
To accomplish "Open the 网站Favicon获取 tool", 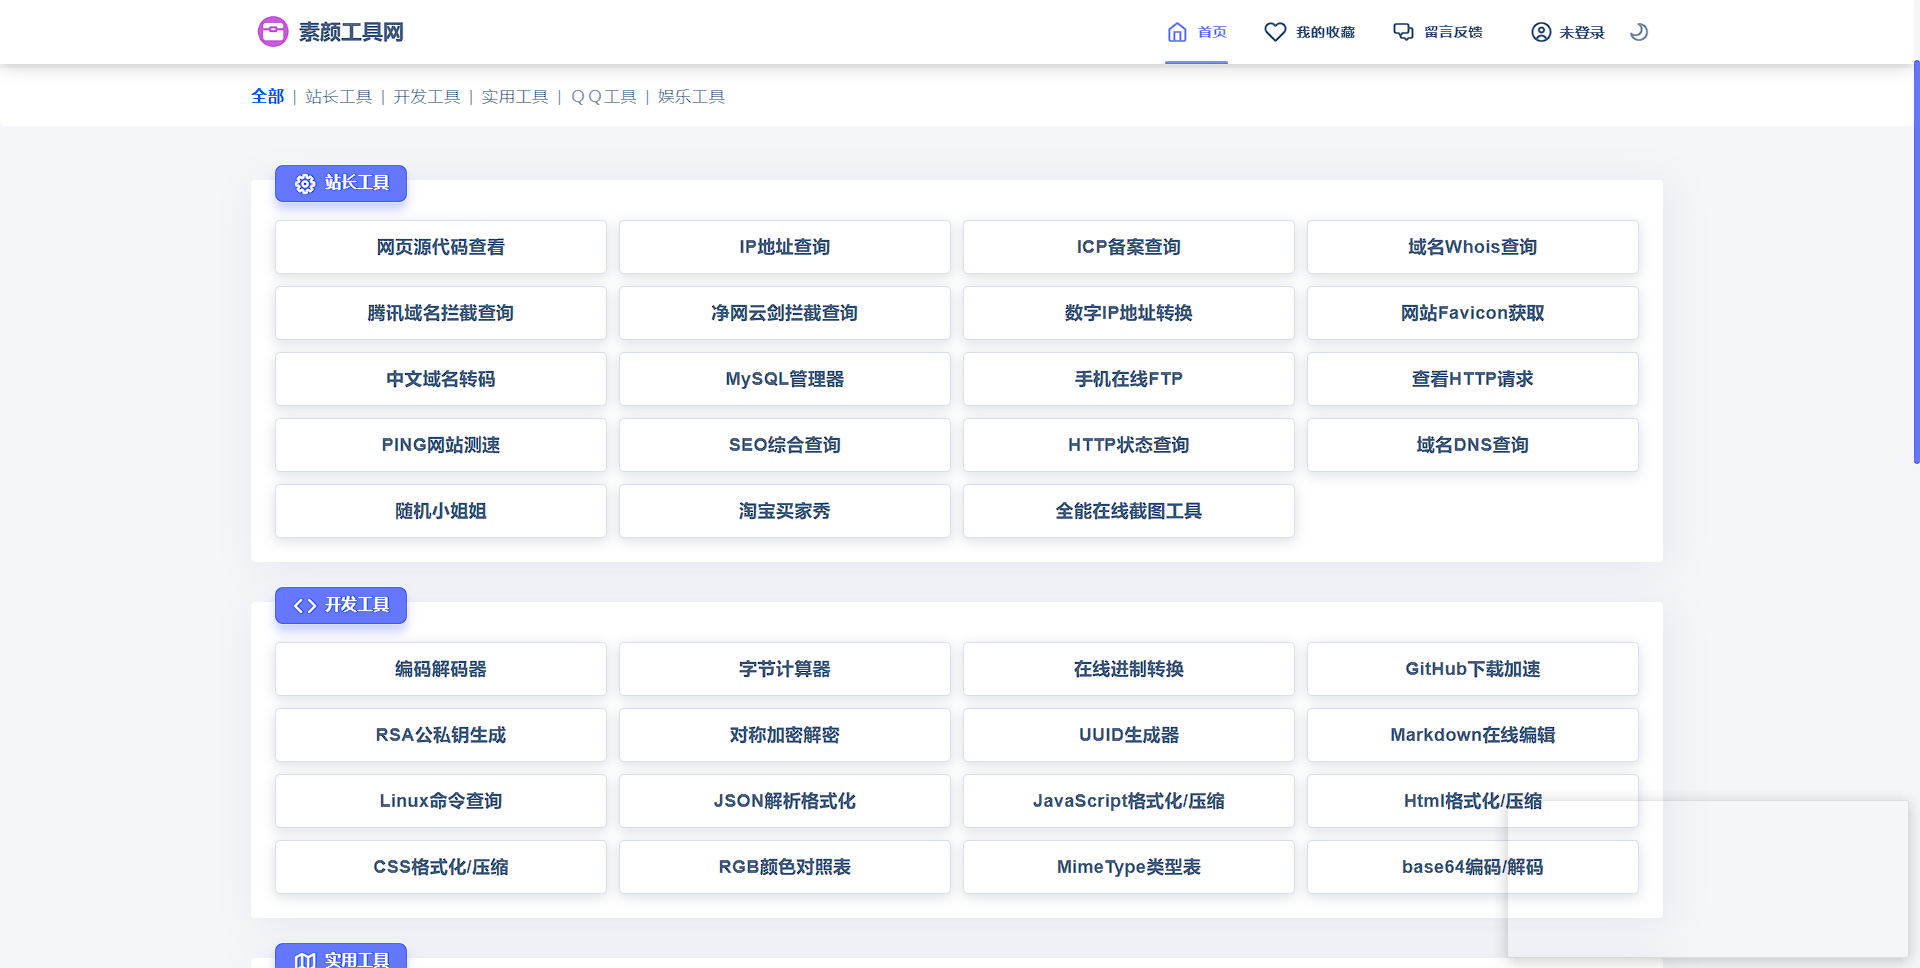I will 1473,313.
